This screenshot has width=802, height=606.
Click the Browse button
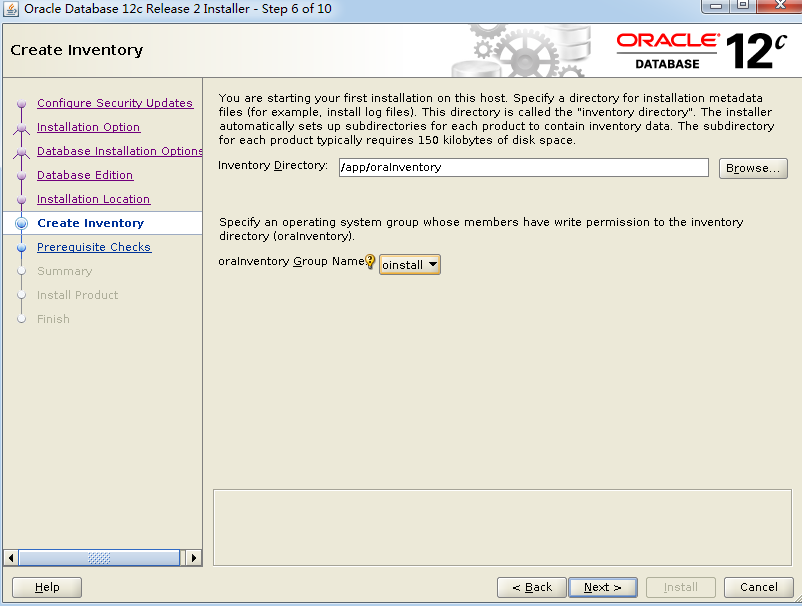753,168
